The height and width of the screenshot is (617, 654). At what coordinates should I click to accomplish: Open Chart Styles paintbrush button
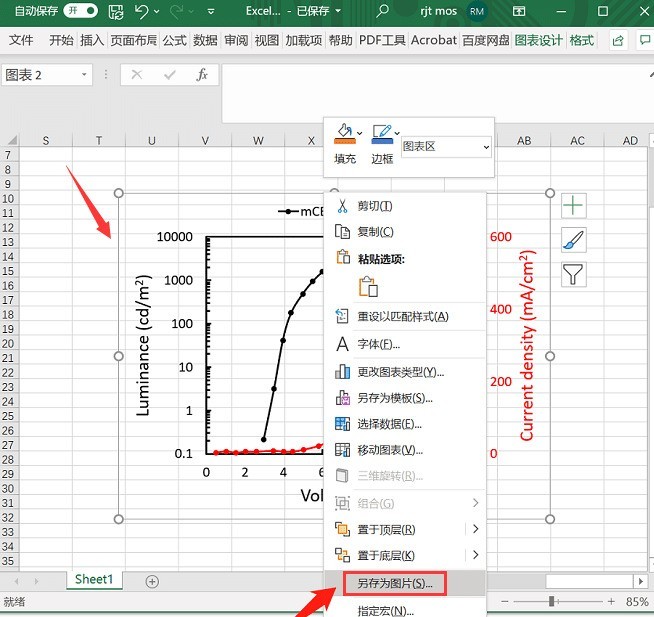pos(573,240)
